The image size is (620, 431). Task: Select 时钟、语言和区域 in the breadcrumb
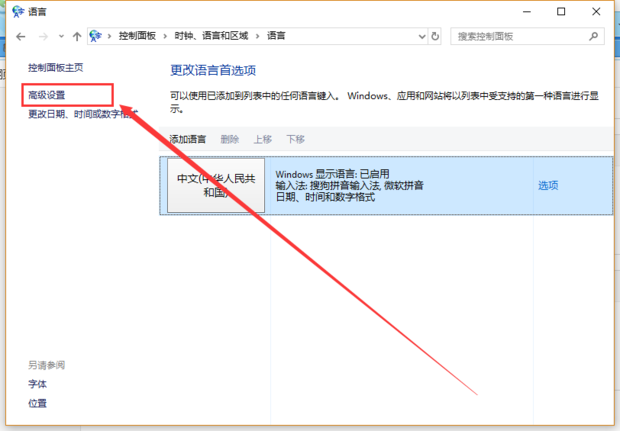211,36
